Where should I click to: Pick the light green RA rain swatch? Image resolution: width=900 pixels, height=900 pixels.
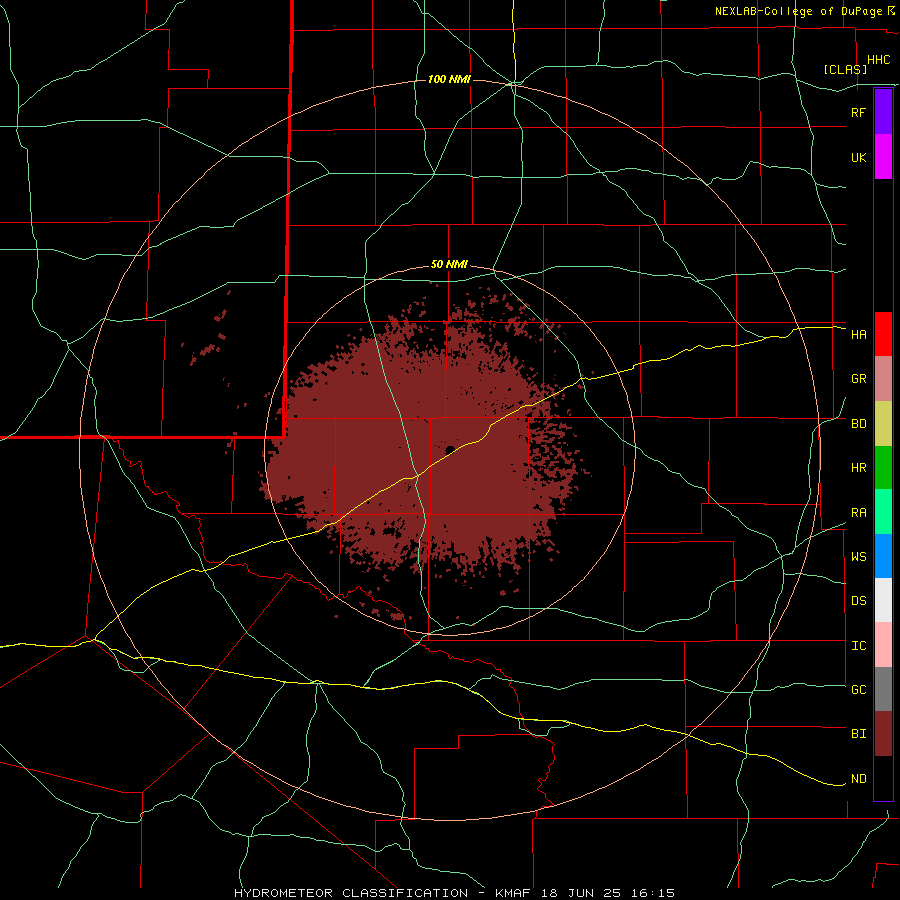click(x=883, y=512)
